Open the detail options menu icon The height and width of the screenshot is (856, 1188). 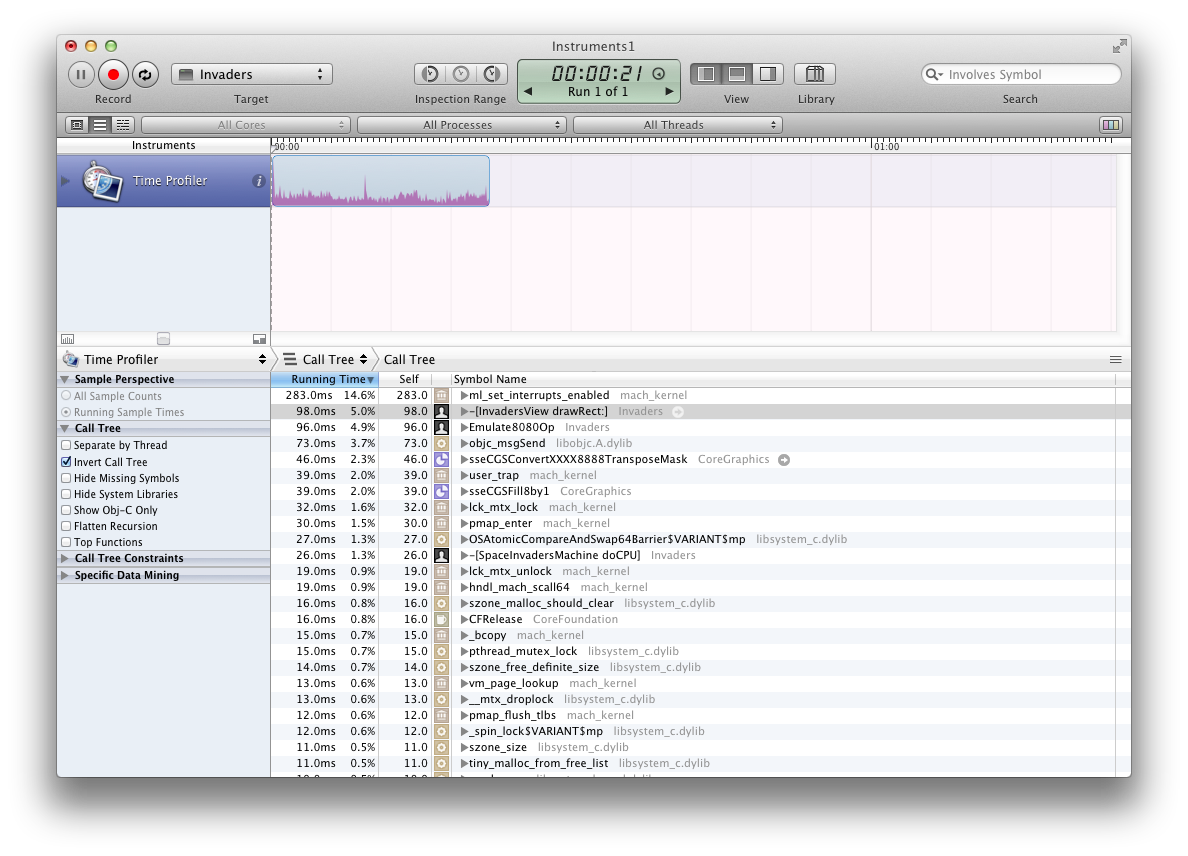point(1115,360)
